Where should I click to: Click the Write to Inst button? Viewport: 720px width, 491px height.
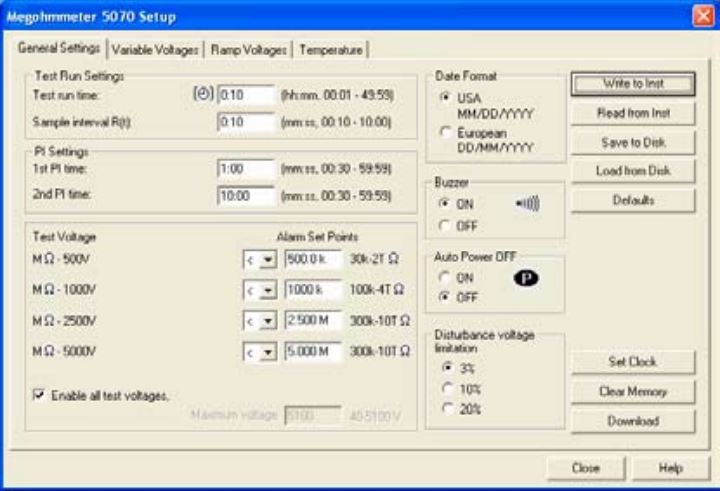pos(633,84)
